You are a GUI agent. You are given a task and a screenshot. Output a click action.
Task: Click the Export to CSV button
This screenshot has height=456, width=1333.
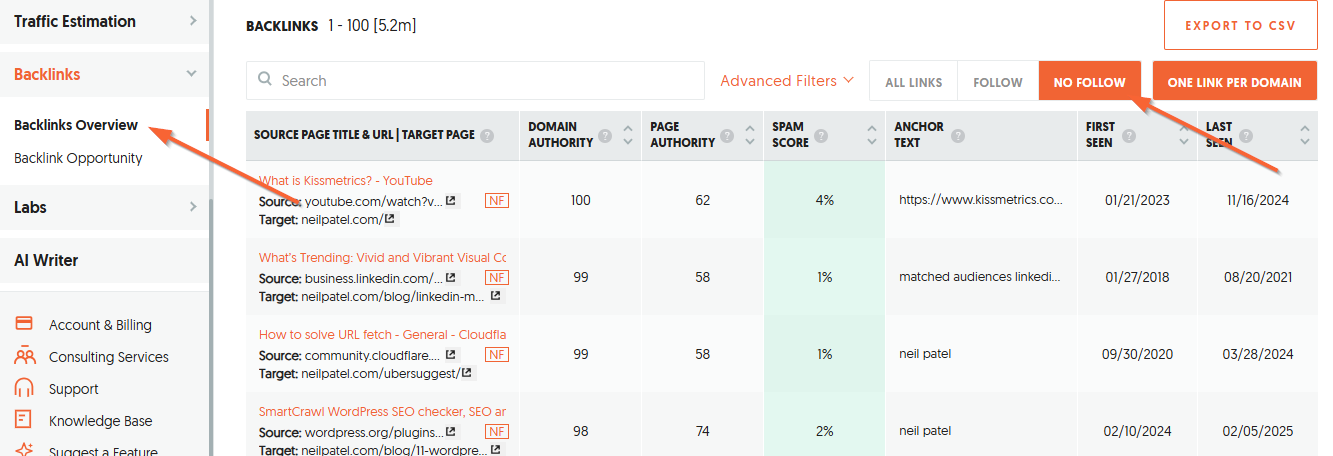coord(1240,26)
